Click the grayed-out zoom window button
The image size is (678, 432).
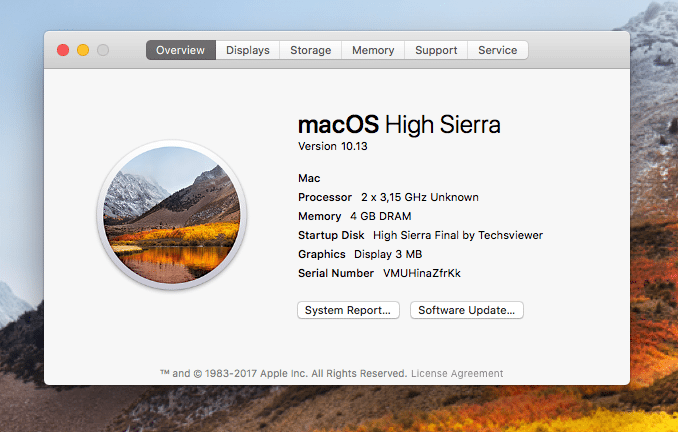click(103, 50)
